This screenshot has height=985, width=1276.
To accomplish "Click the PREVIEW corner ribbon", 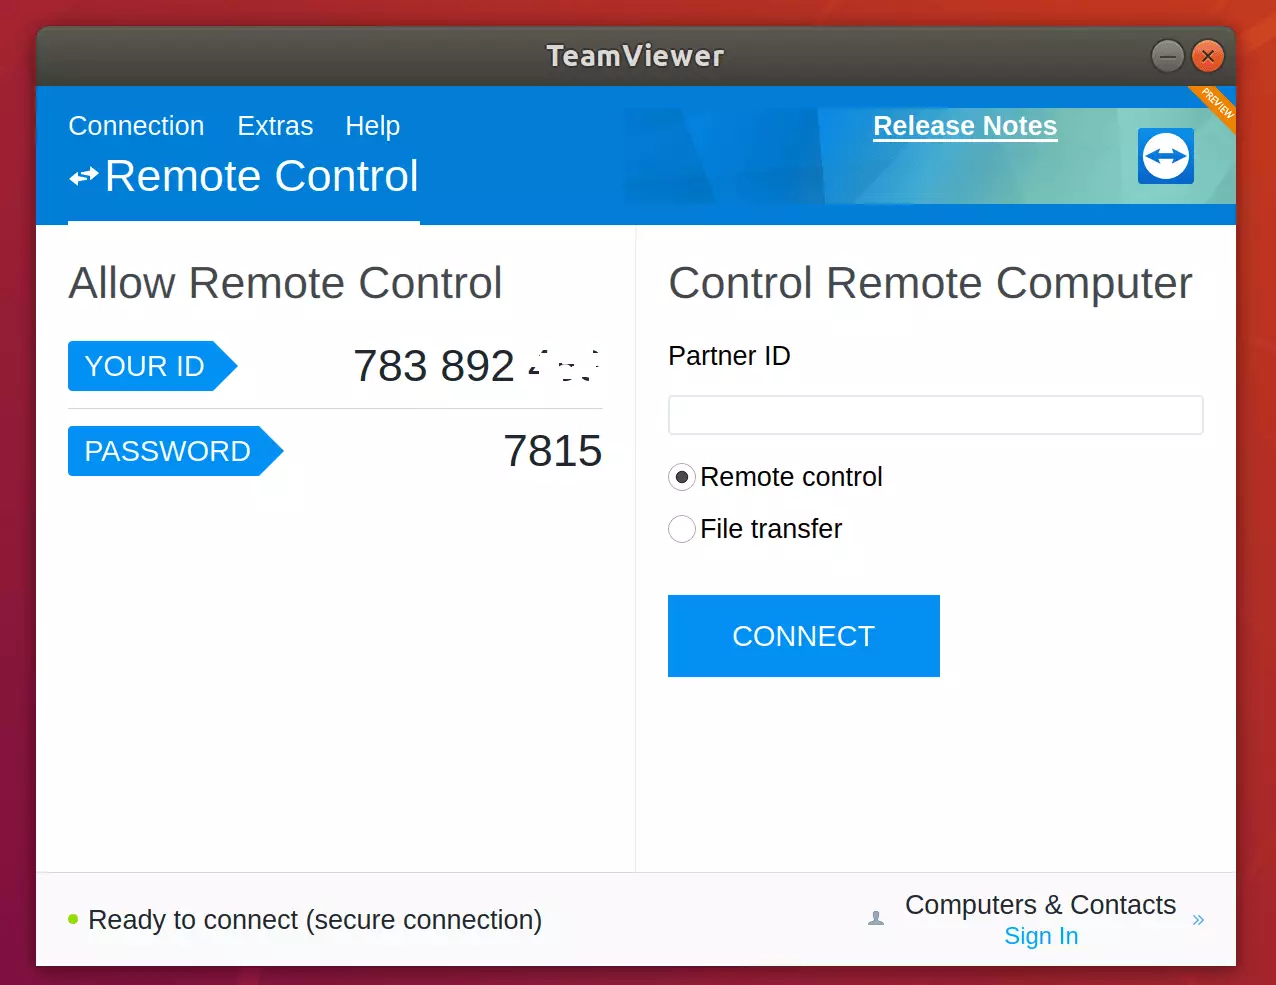I will pyautogui.click(x=1214, y=105).
